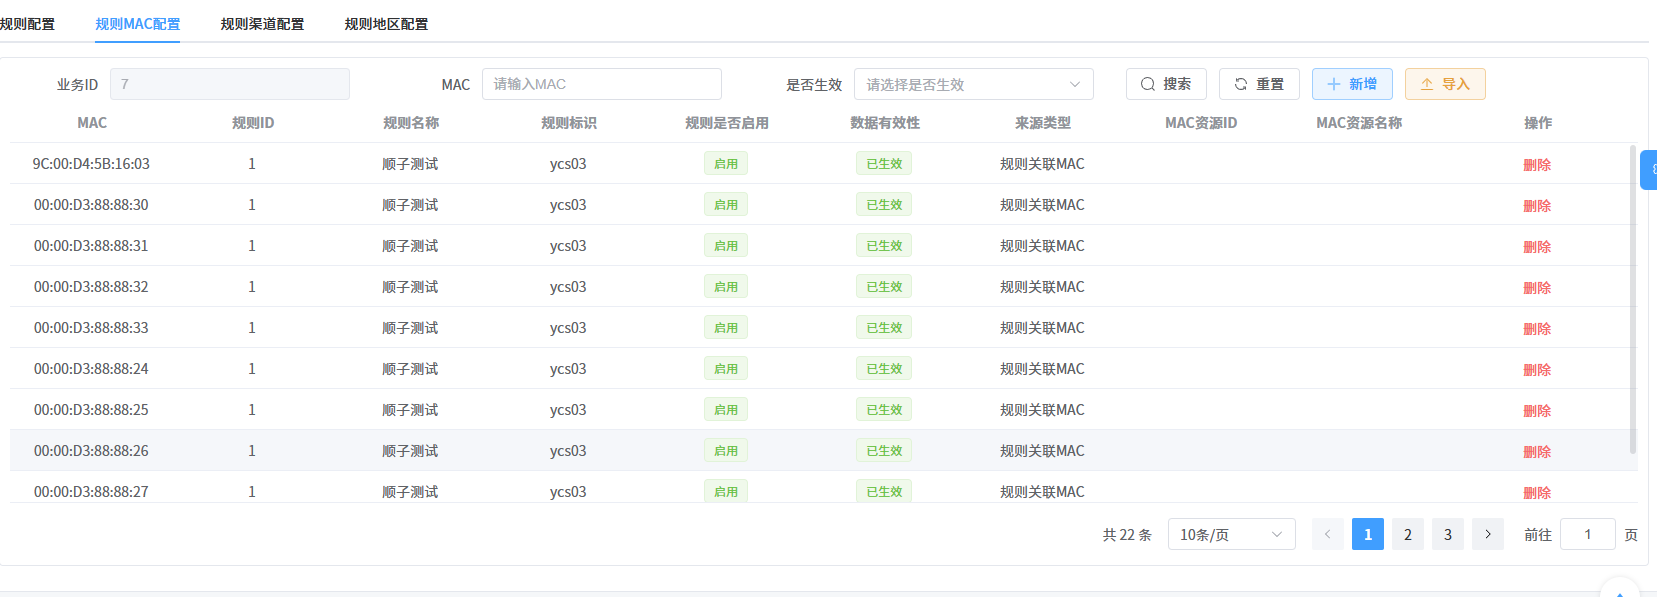Click the 规则标识 column header

point(569,123)
